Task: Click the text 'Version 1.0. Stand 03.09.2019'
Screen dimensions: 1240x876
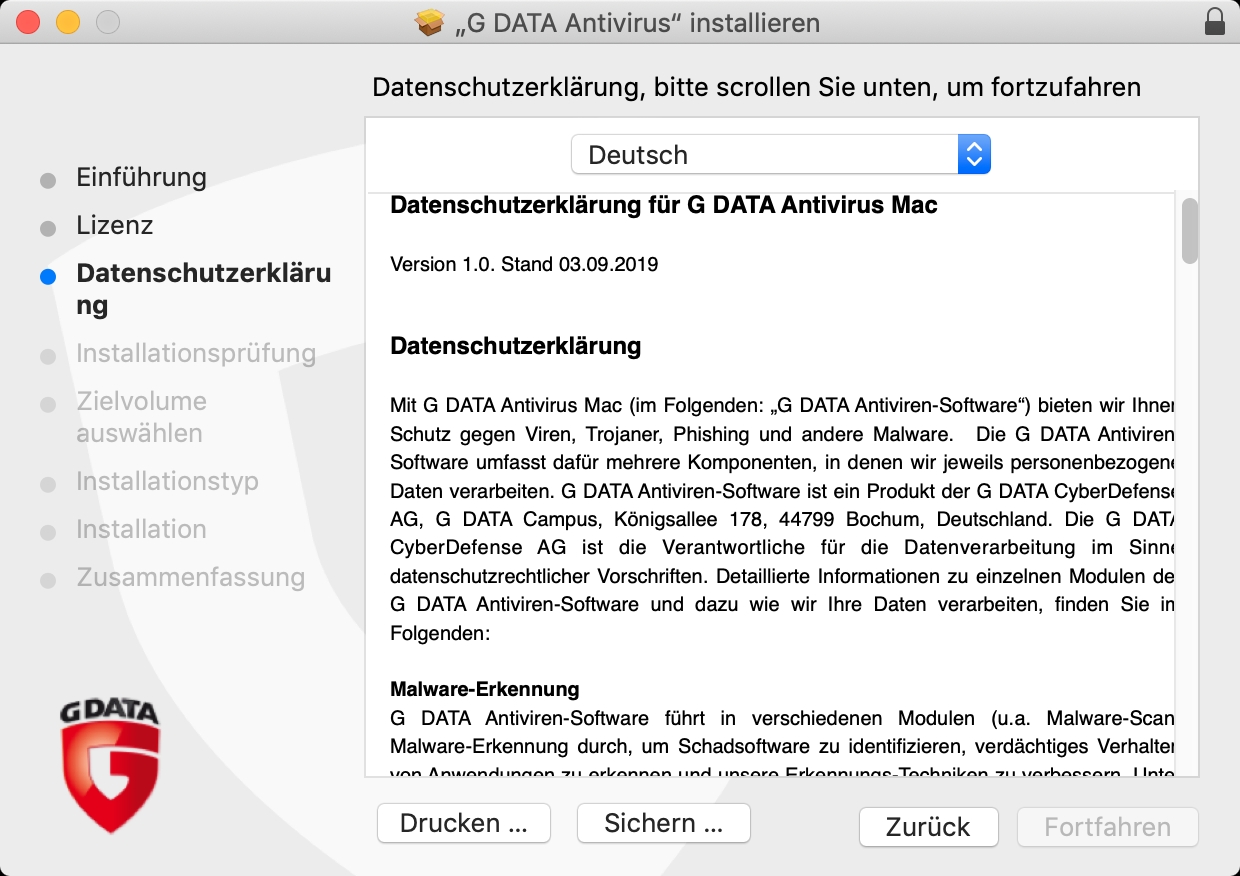Action: (524, 265)
